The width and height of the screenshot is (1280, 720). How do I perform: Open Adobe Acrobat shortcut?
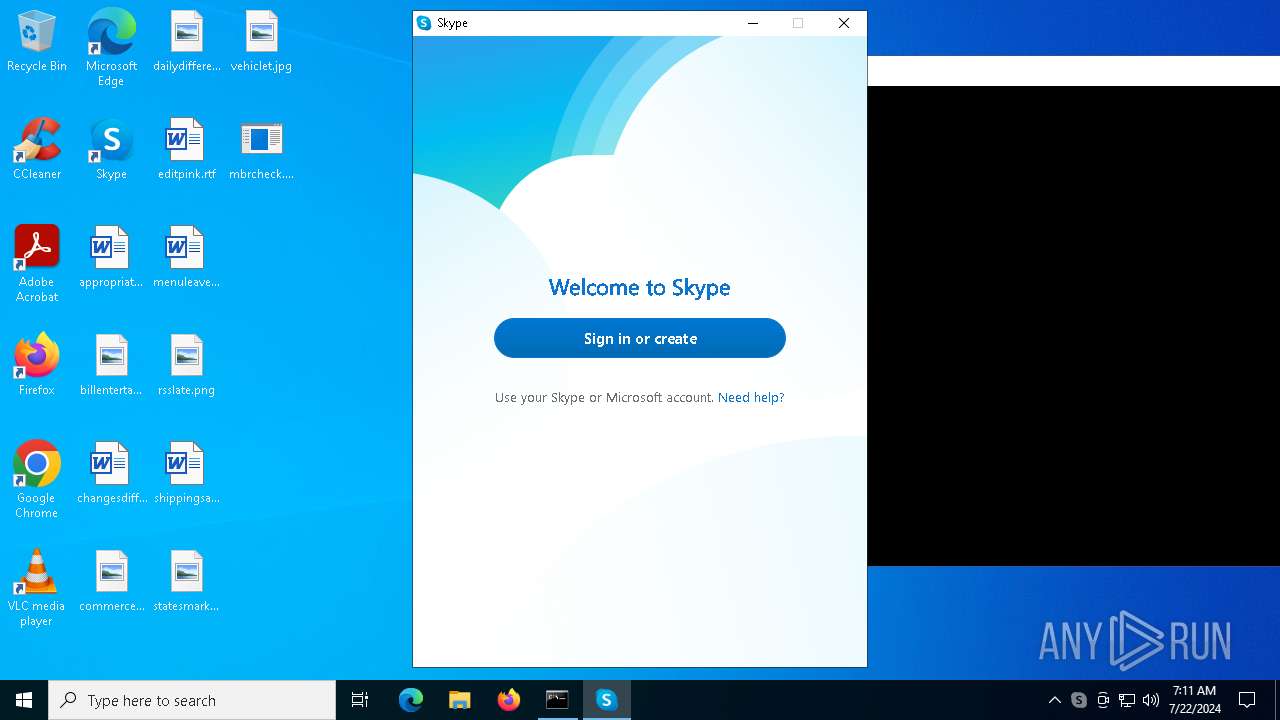[x=37, y=263]
